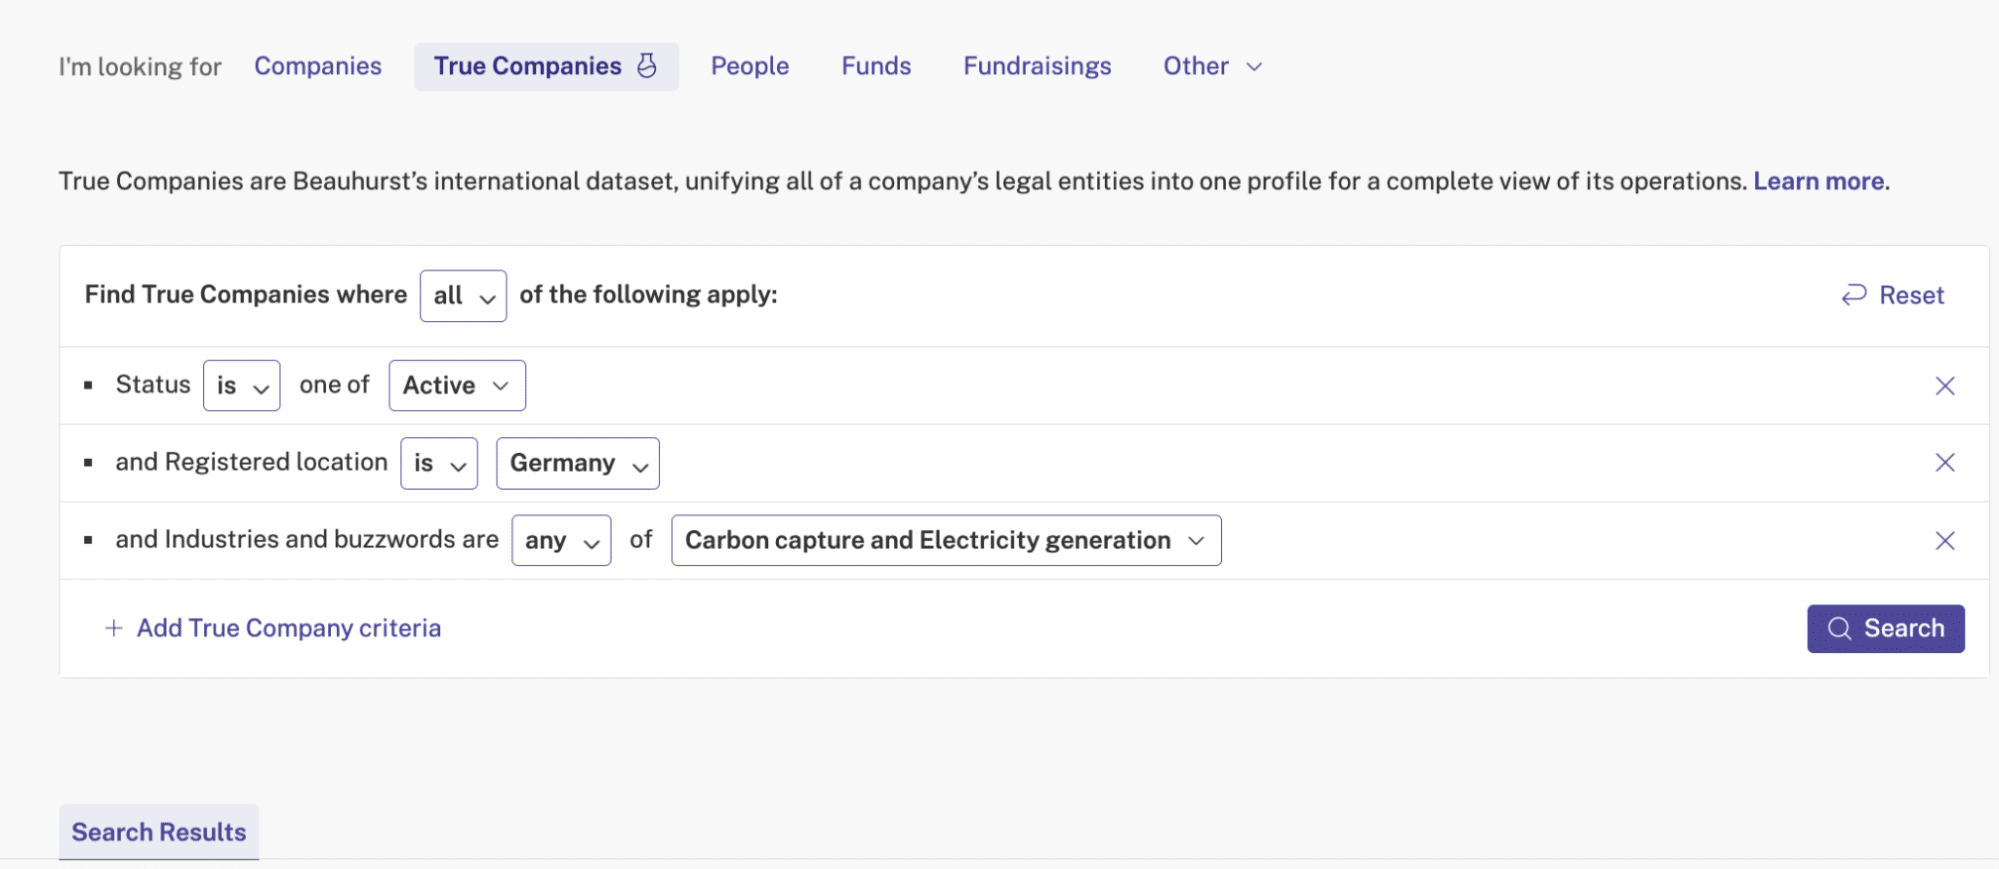Open the Search Results tab
This screenshot has height=869, width=1999.
click(159, 832)
